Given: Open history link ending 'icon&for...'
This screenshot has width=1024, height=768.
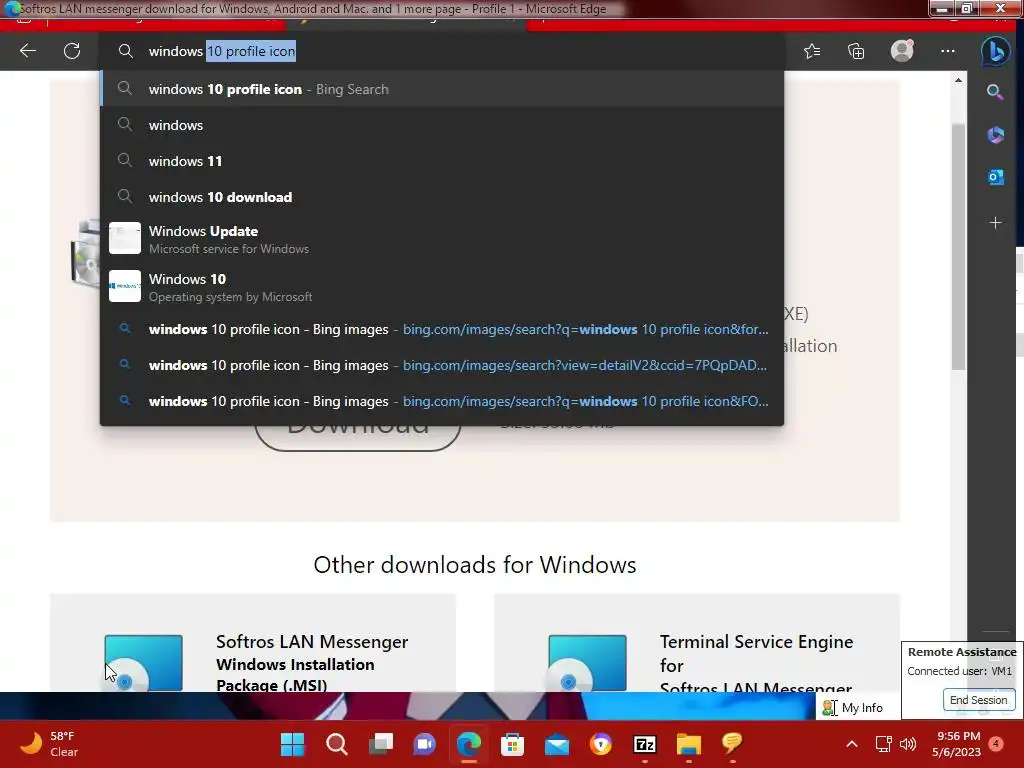Looking at the screenshot, I should [442, 329].
